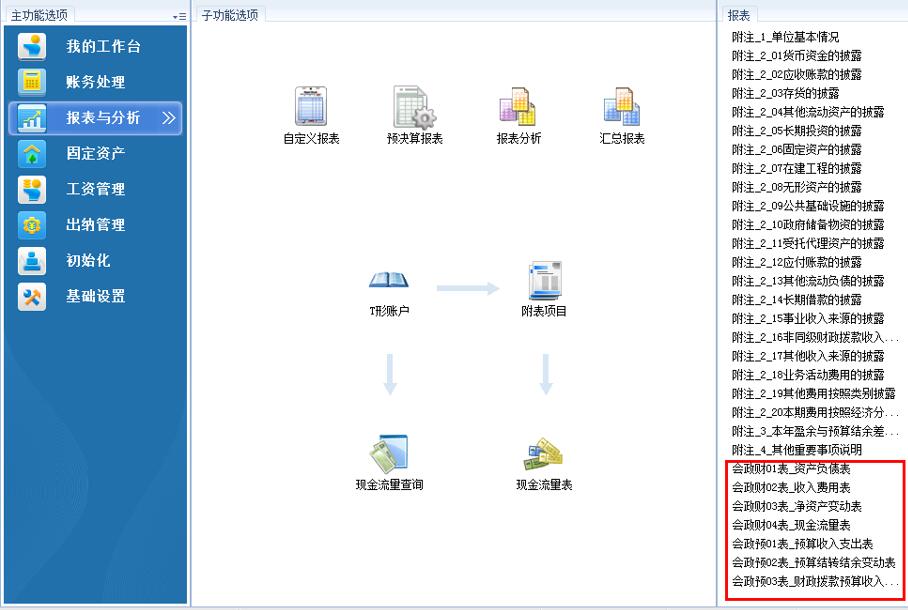Select 附注_2_08无形资产的披露
Image resolution: width=908 pixels, height=610 pixels.
tap(797, 187)
